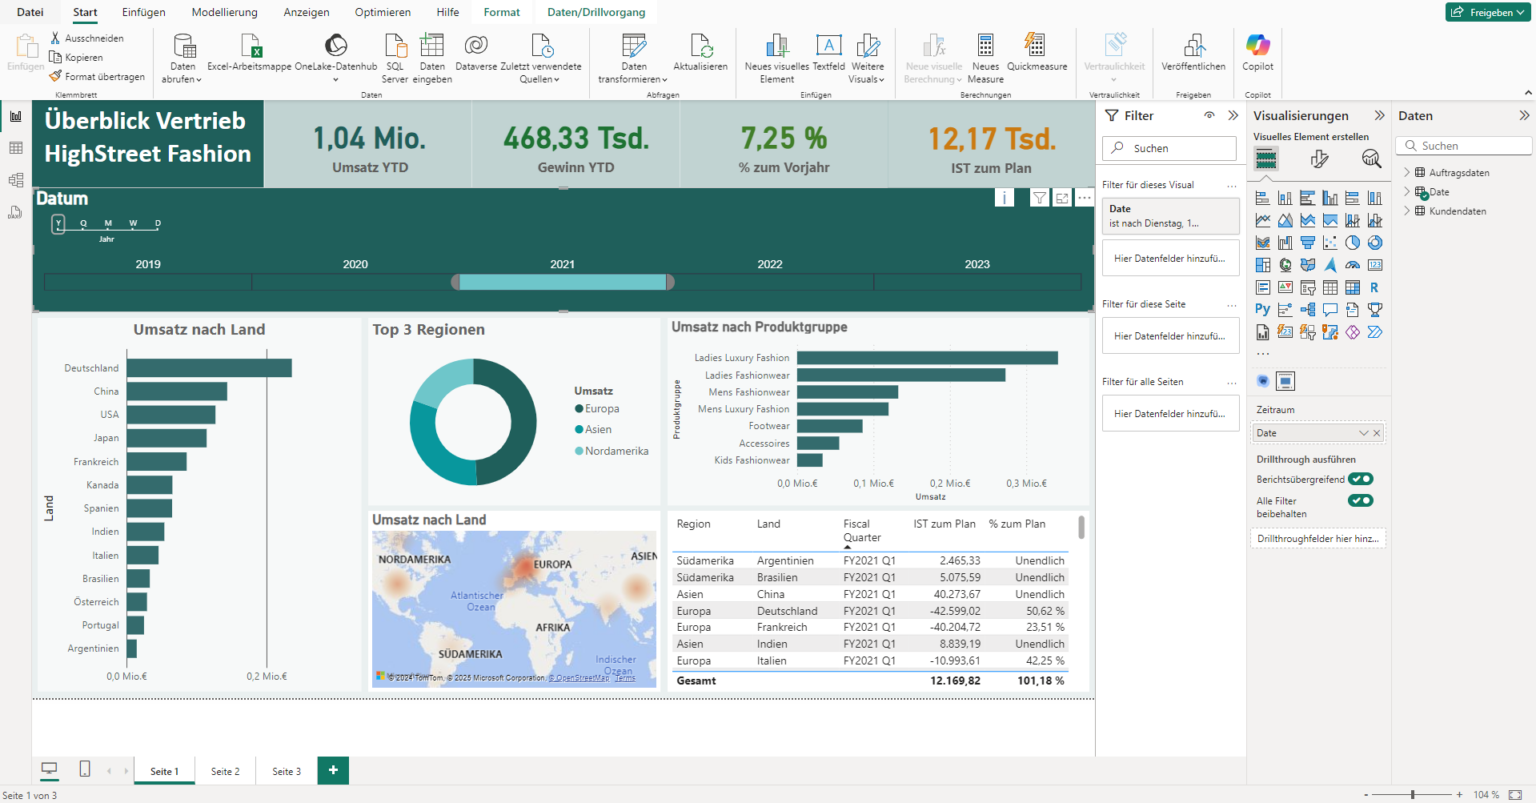Click the zoom slider in status bar

1412,795
